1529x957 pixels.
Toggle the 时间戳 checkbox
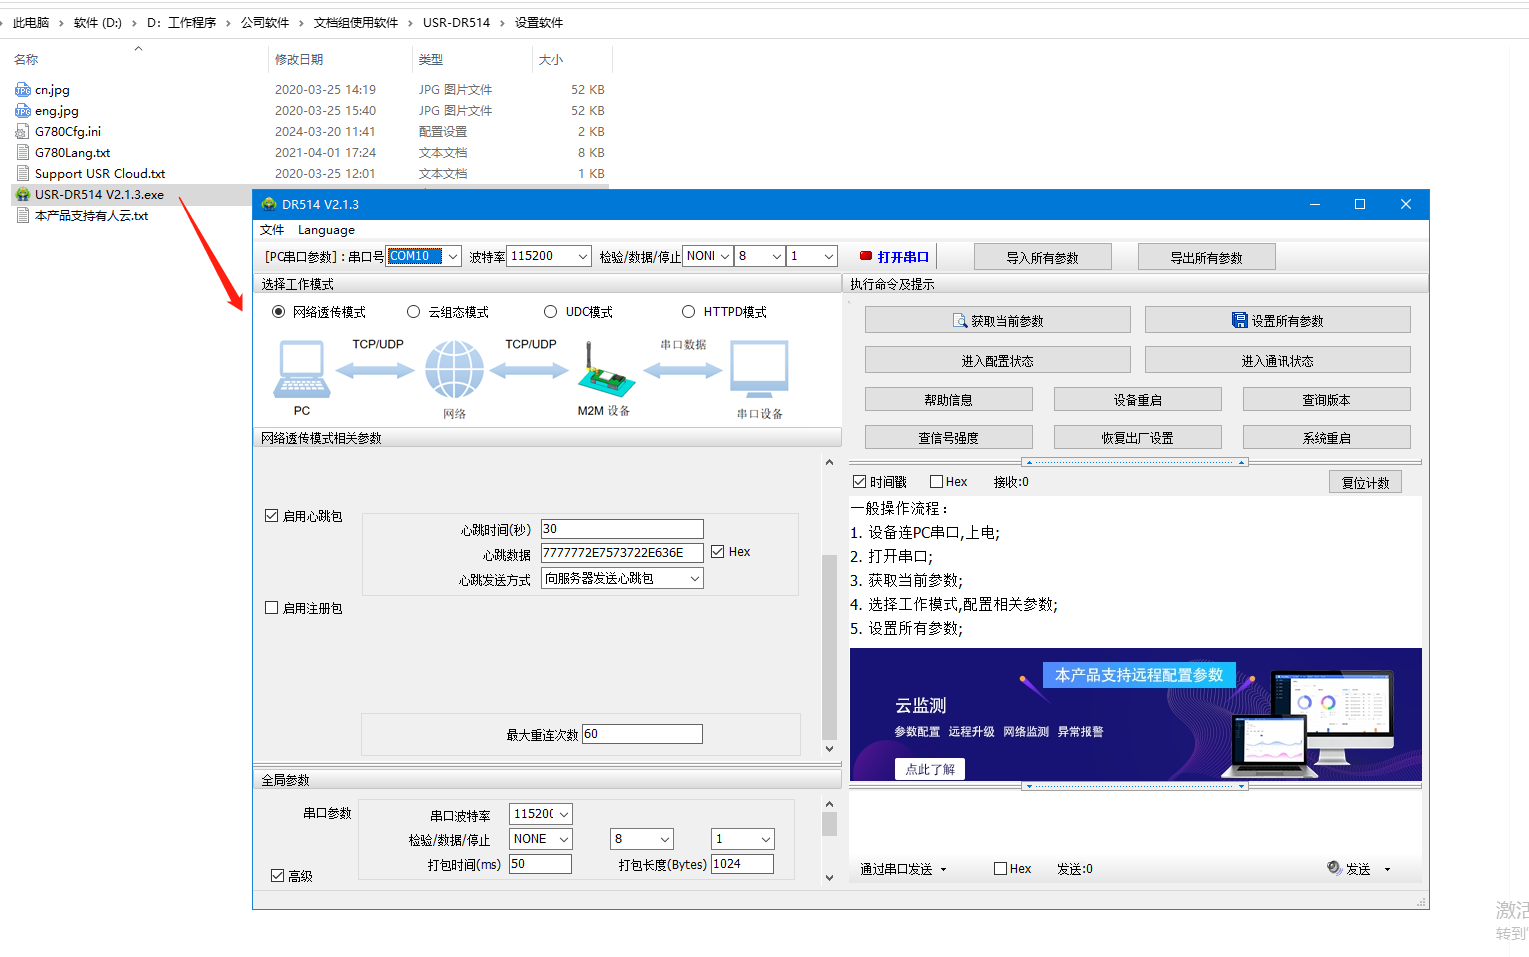[860, 482]
